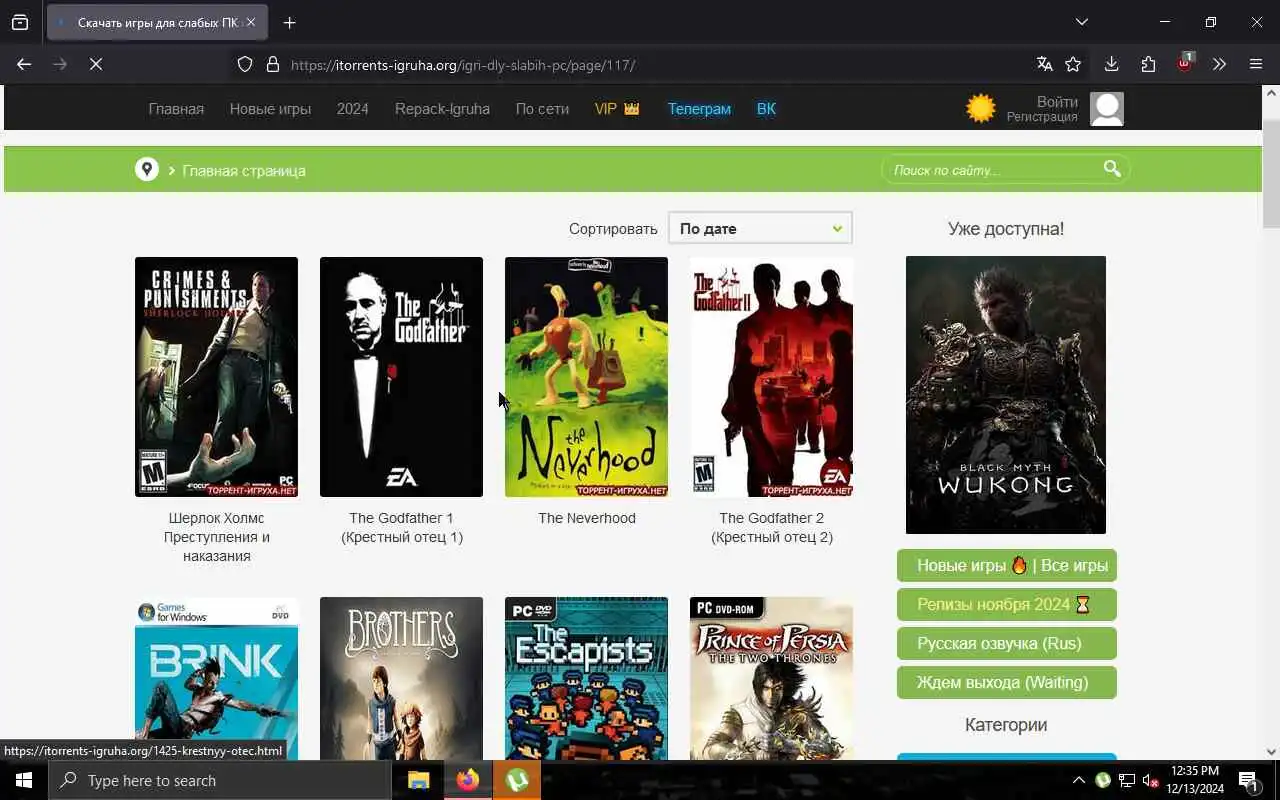Click the 'Релизы ноября 2024' button
1280x800 pixels.
tap(1007, 604)
